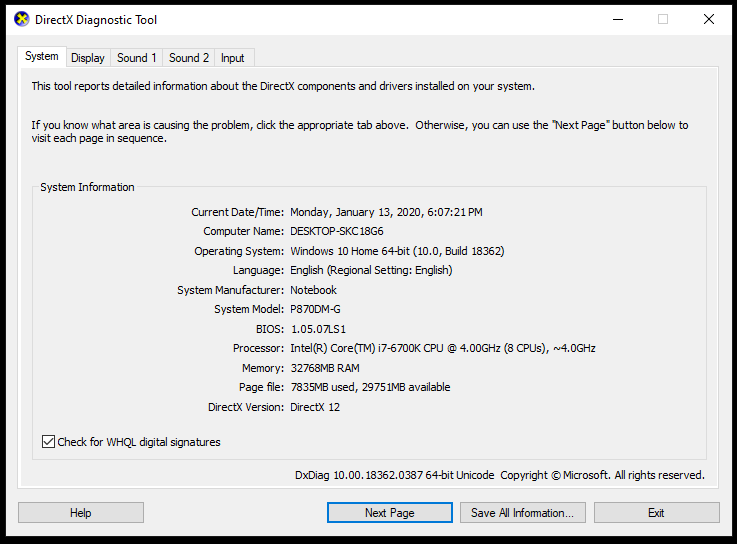
Task: Click the disabled maximize window button
Action: point(663,19)
